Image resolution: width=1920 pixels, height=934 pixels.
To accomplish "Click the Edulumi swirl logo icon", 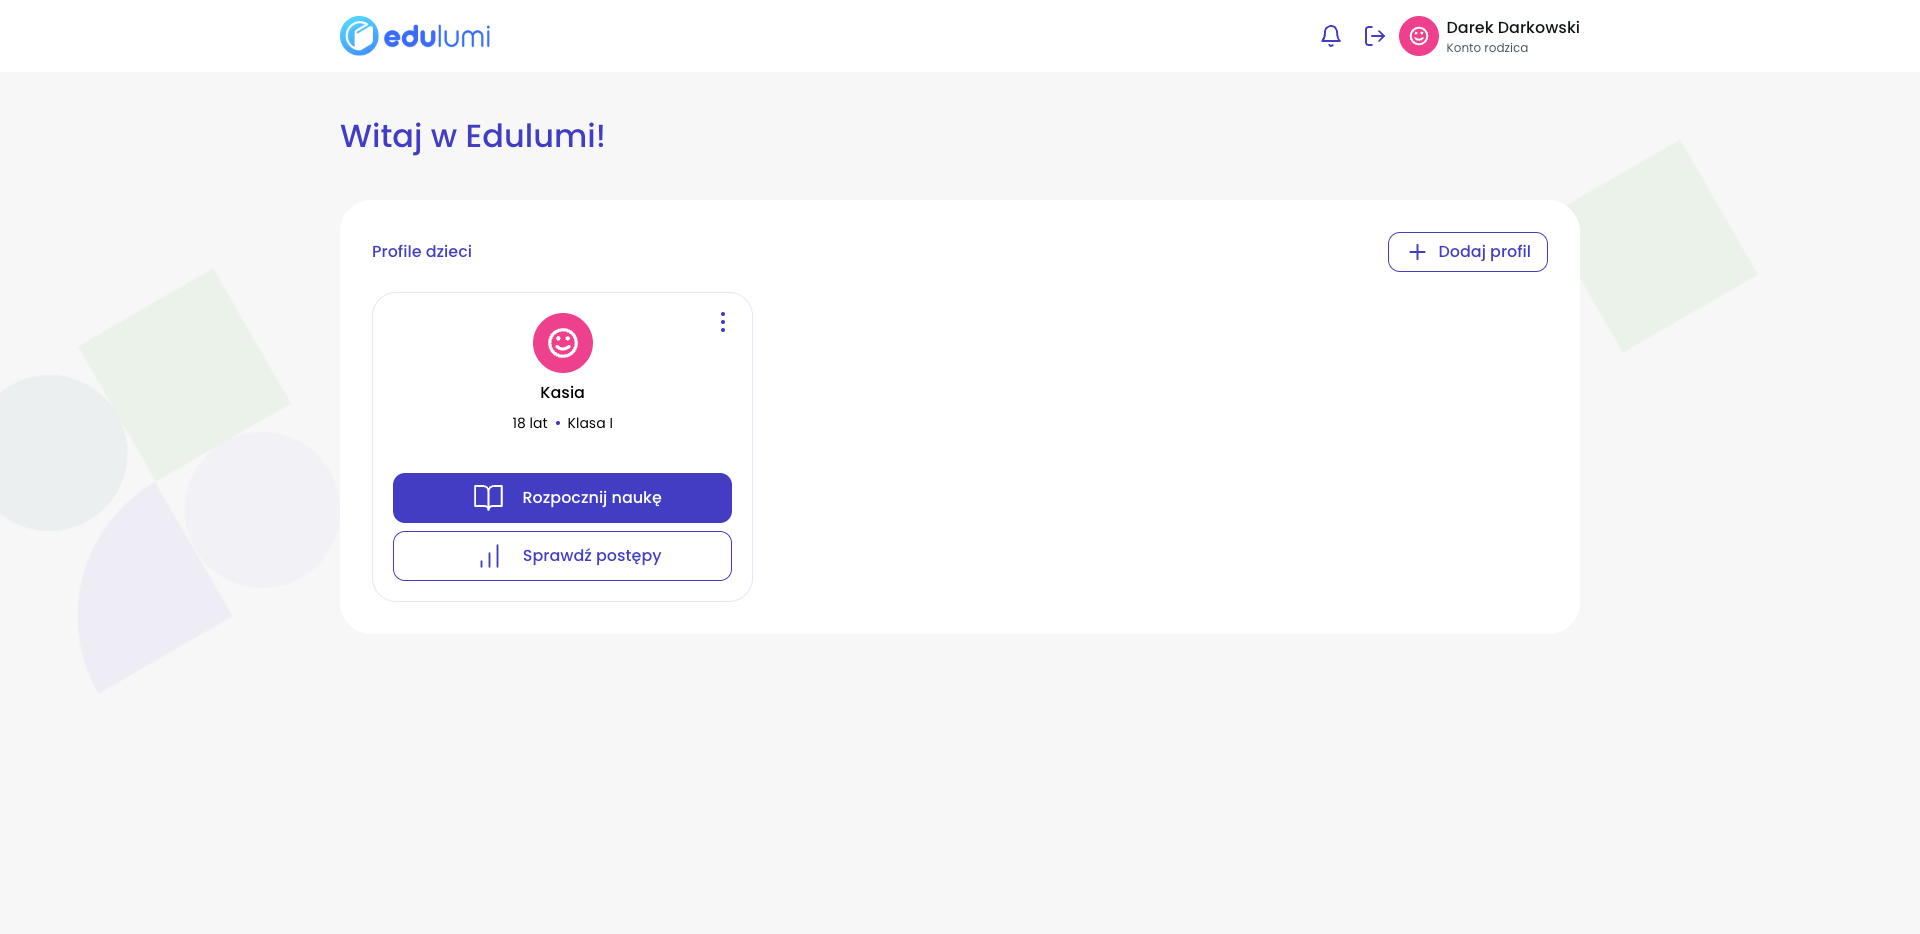I will pyautogui.click(x=359, y=36).
